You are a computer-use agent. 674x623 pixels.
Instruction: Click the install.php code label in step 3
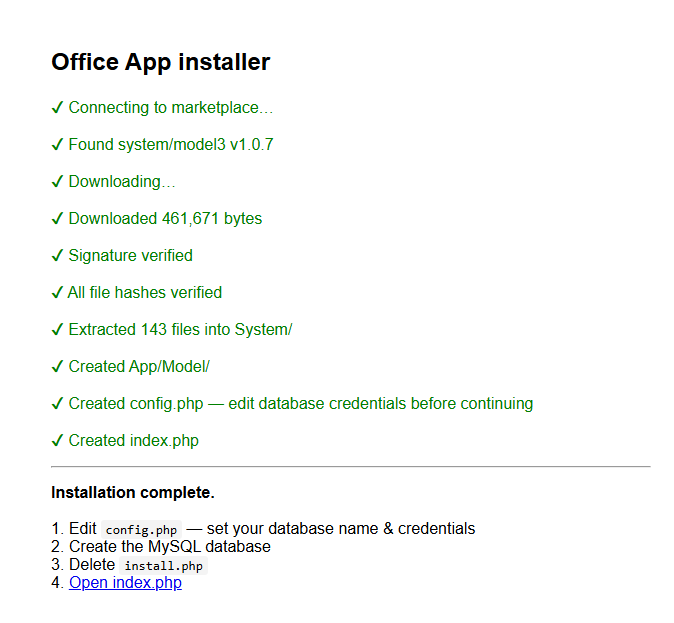(x=163, y=566)
